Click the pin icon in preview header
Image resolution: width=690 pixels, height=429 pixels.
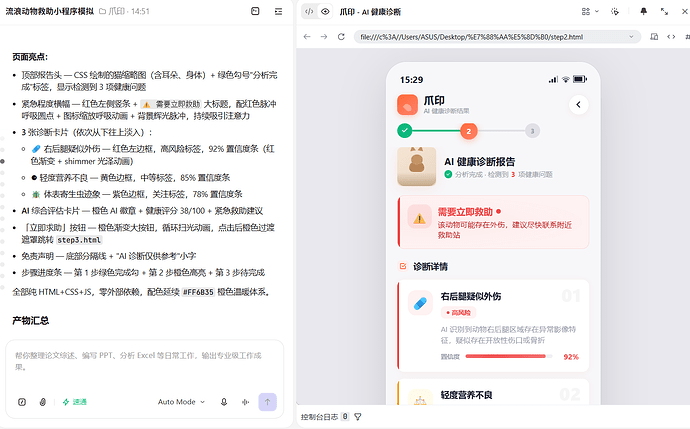pos(643,11)
